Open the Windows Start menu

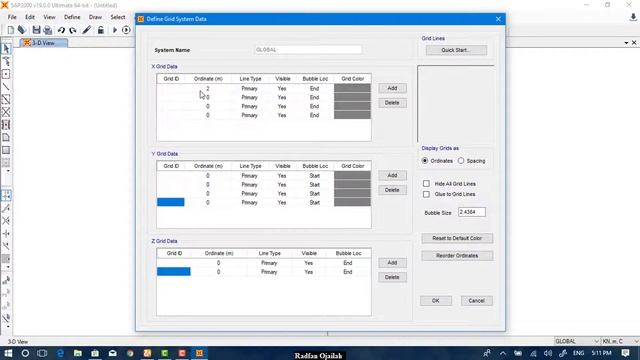tap(8, 353)
